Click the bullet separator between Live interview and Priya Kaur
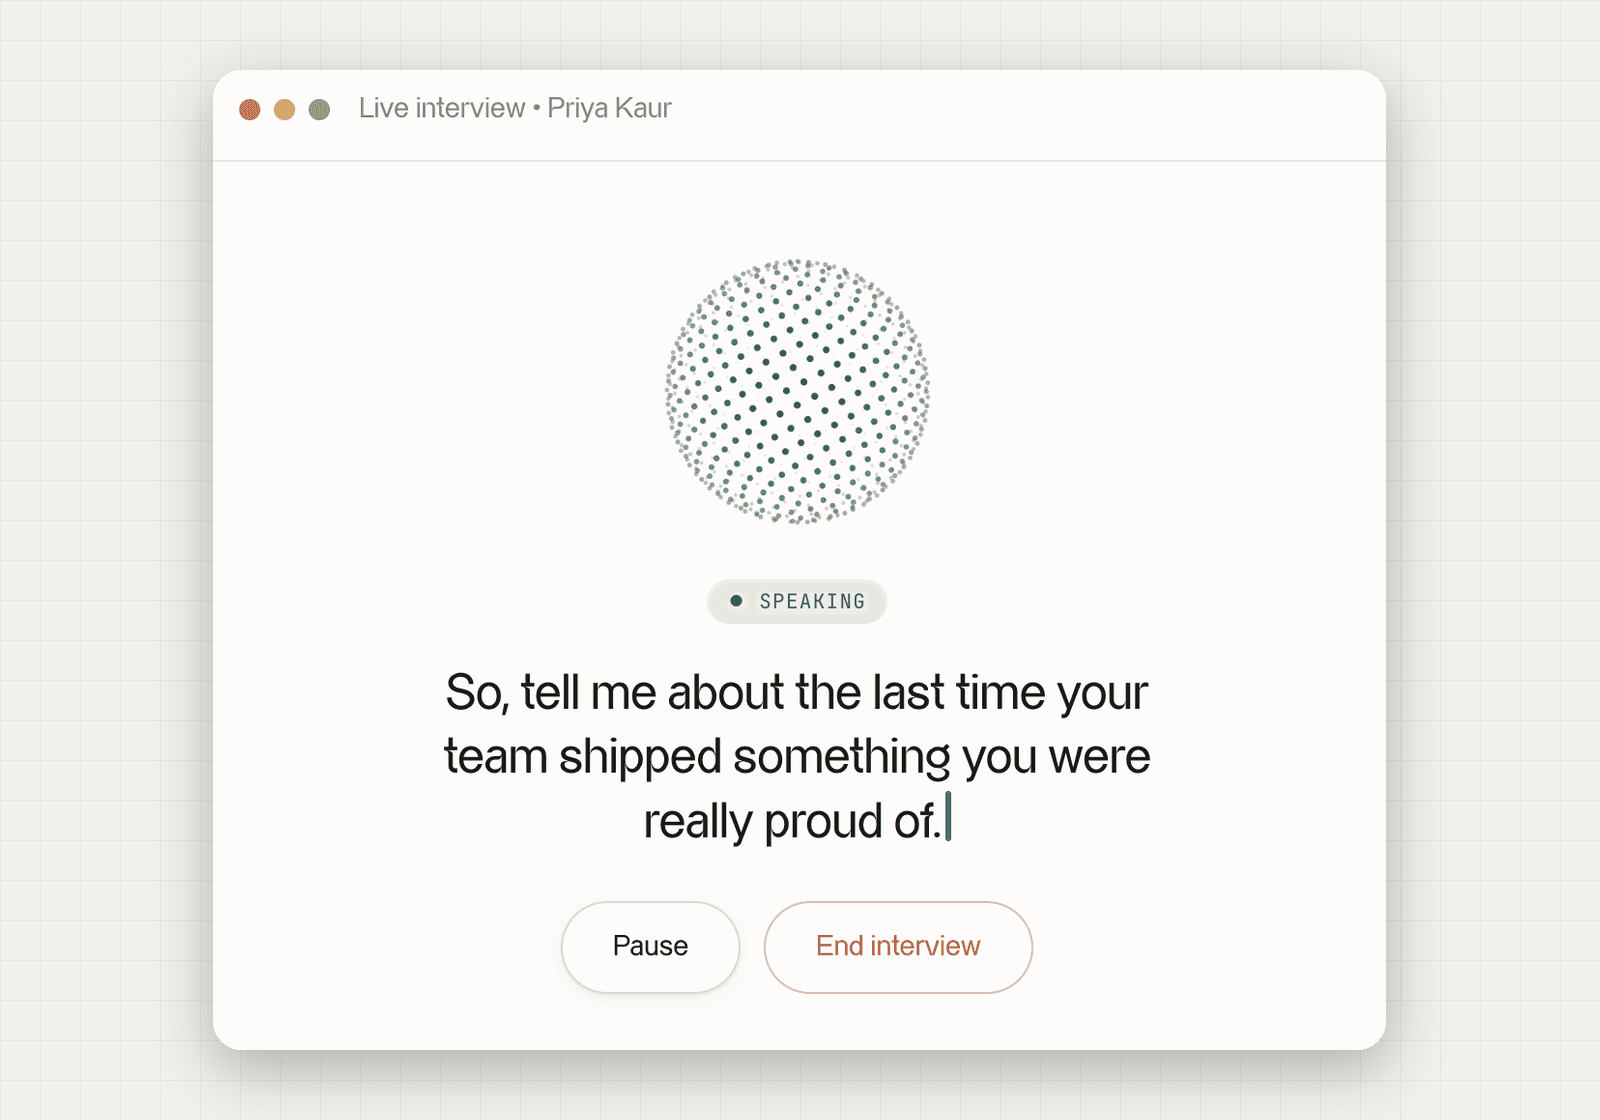Viewport: 1600px width, 1120px height. tap(536, 108)
